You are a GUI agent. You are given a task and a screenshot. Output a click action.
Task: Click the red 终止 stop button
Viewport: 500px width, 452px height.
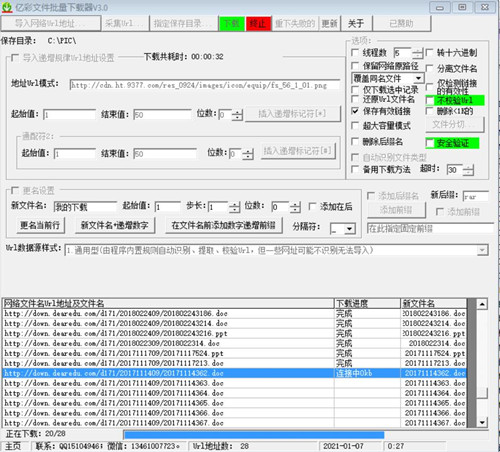tap(258, 24)
